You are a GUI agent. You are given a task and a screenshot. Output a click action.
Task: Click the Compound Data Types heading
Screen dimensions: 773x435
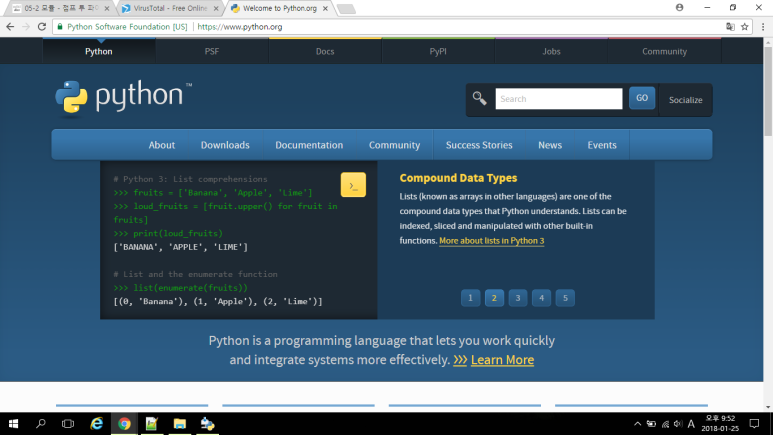[x=458, y=178]
